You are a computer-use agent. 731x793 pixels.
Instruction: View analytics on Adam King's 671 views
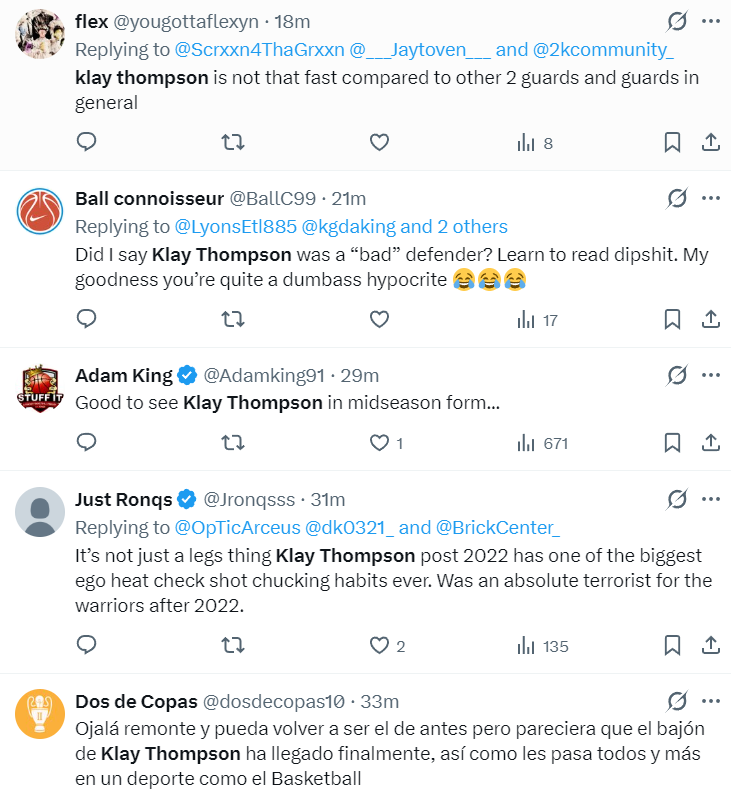point(542,444)
